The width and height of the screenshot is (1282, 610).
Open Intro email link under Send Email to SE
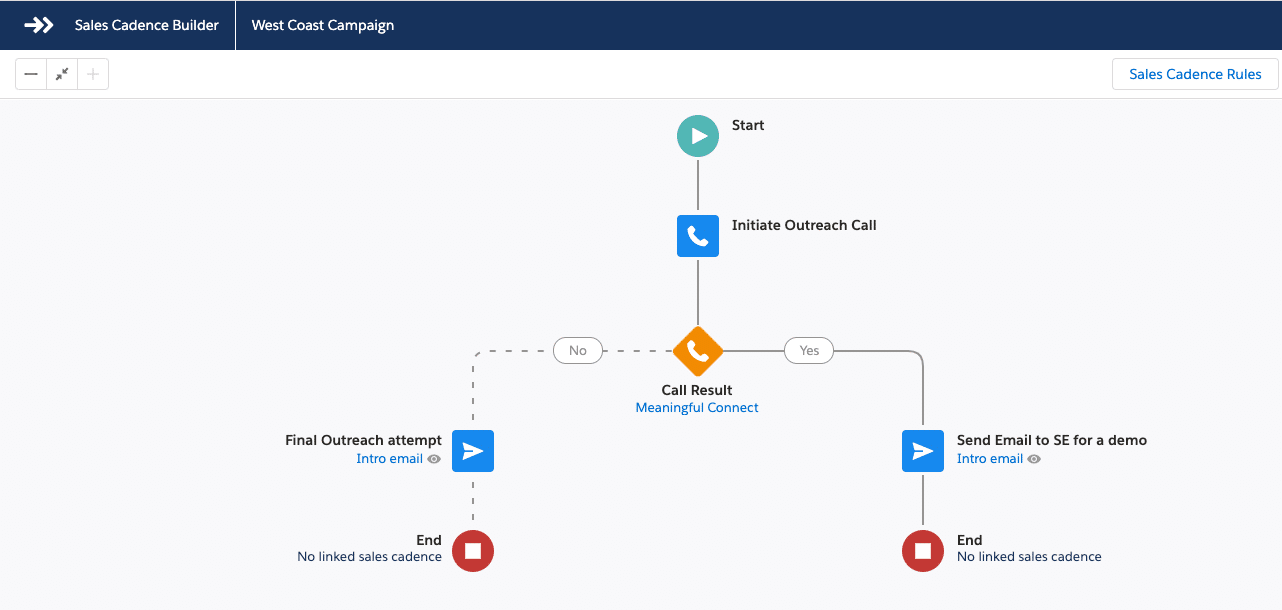(989, 459)
